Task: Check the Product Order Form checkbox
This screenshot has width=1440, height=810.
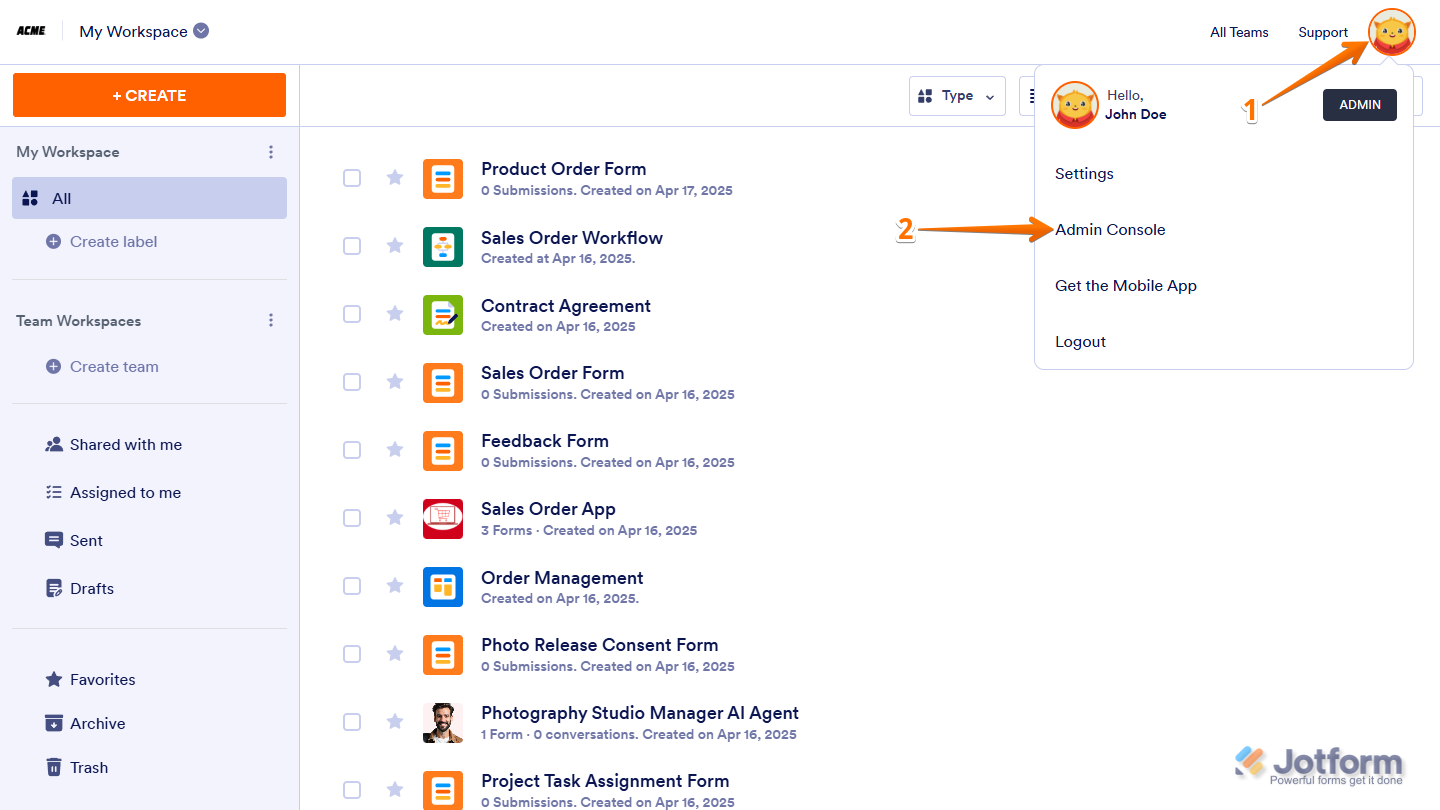Action: coord(352,178)
